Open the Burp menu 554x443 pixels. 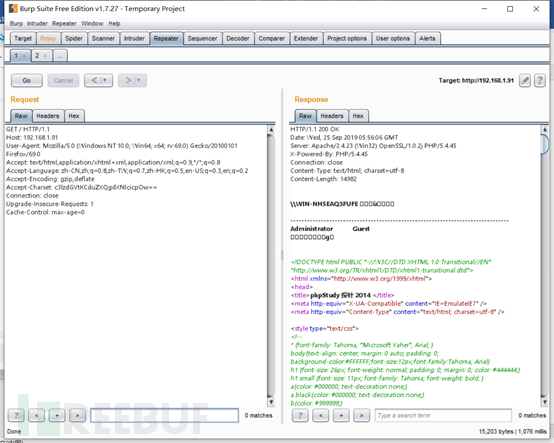pos(16,24)
